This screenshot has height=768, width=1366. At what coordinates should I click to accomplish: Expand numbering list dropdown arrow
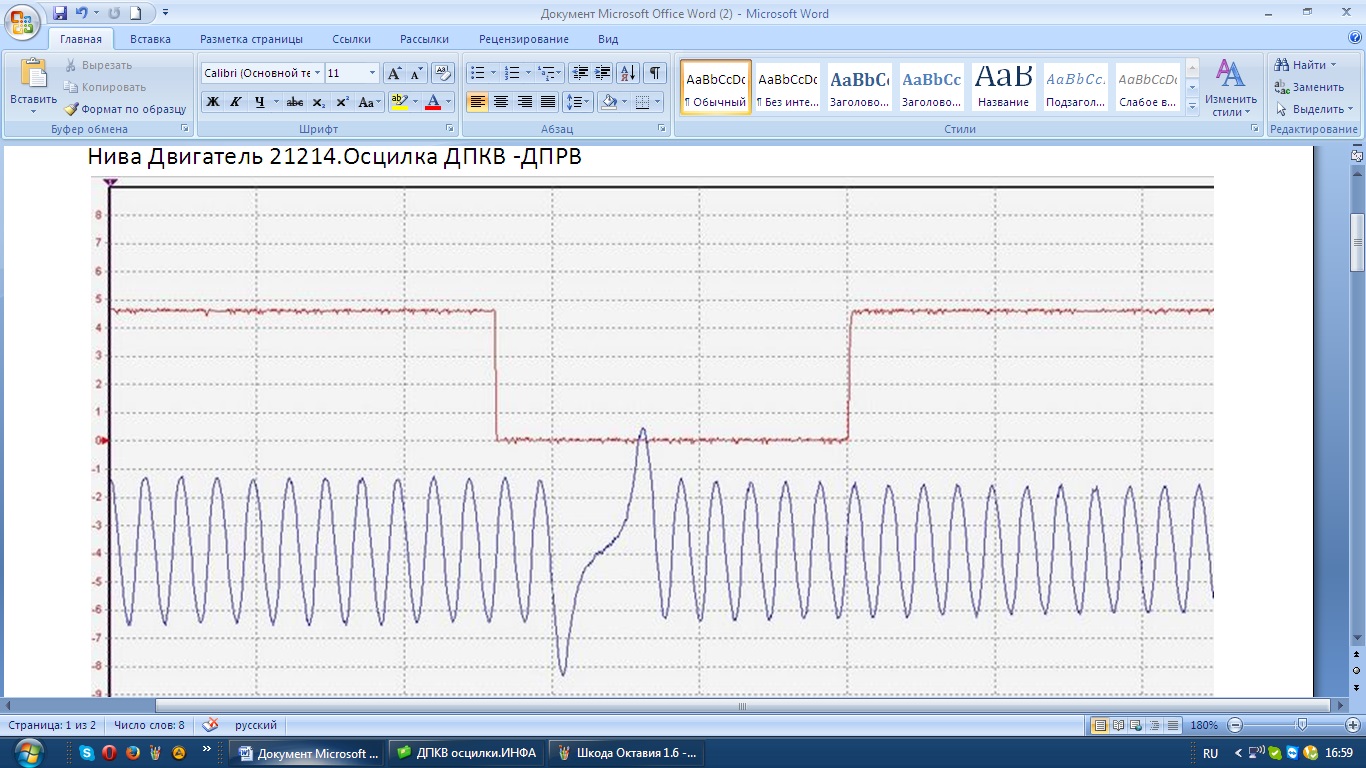528,73
